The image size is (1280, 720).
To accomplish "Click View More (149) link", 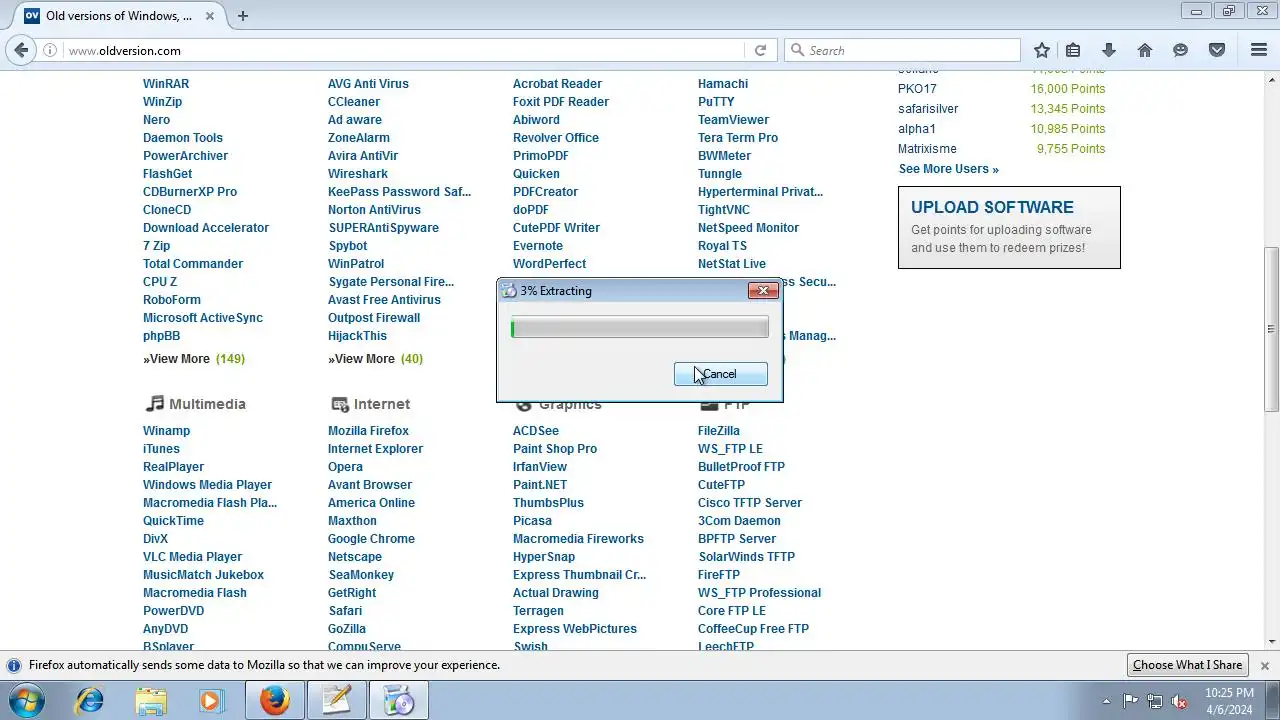I will pyautogui.click(x=194, y=359).
